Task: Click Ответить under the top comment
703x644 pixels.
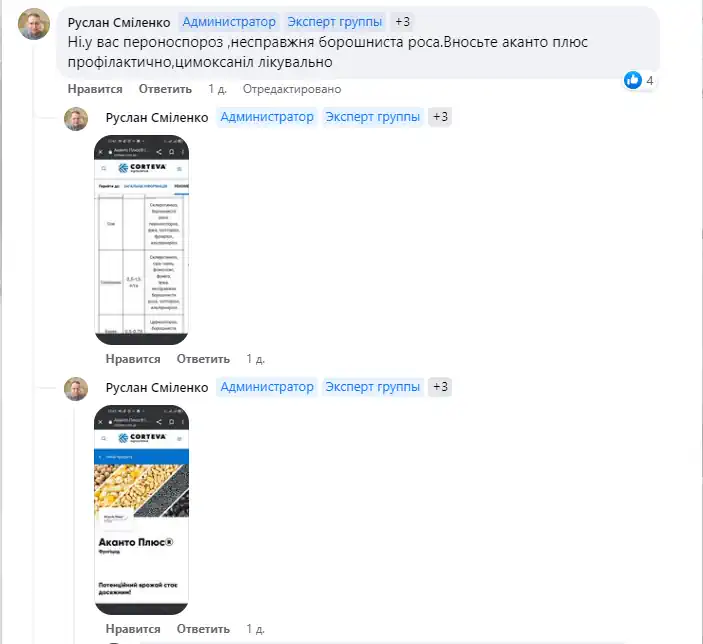Action: point(165,89)
